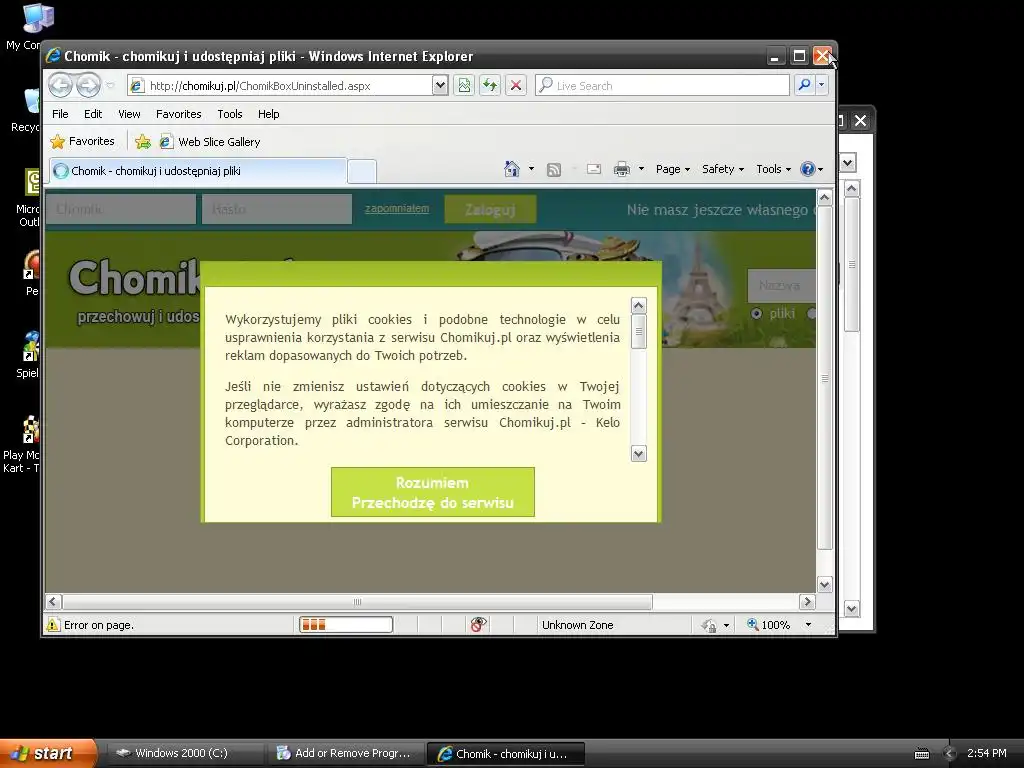Click the horizontal scroll left arrow

coord(54,601)
